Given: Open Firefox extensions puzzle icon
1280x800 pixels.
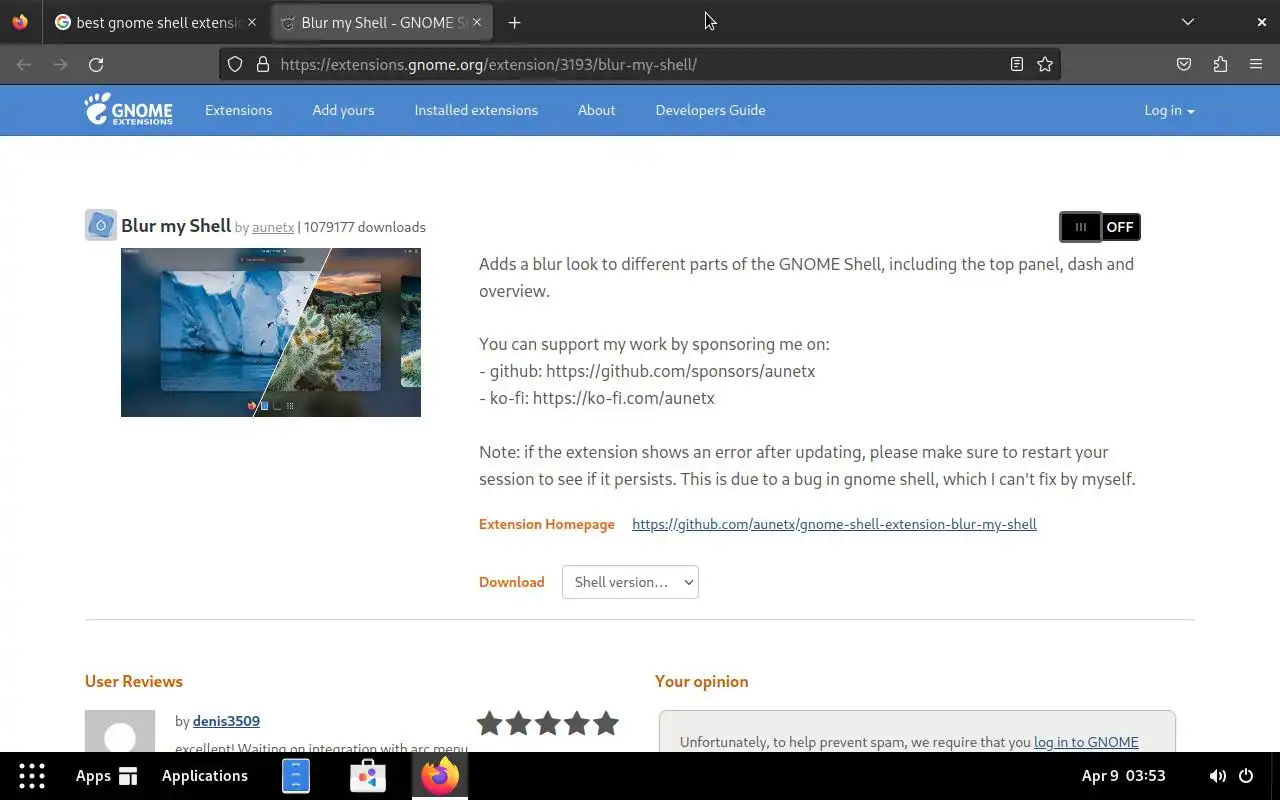Looking at the screenshot, I should pyautogui.click(x=1220, y=64).
